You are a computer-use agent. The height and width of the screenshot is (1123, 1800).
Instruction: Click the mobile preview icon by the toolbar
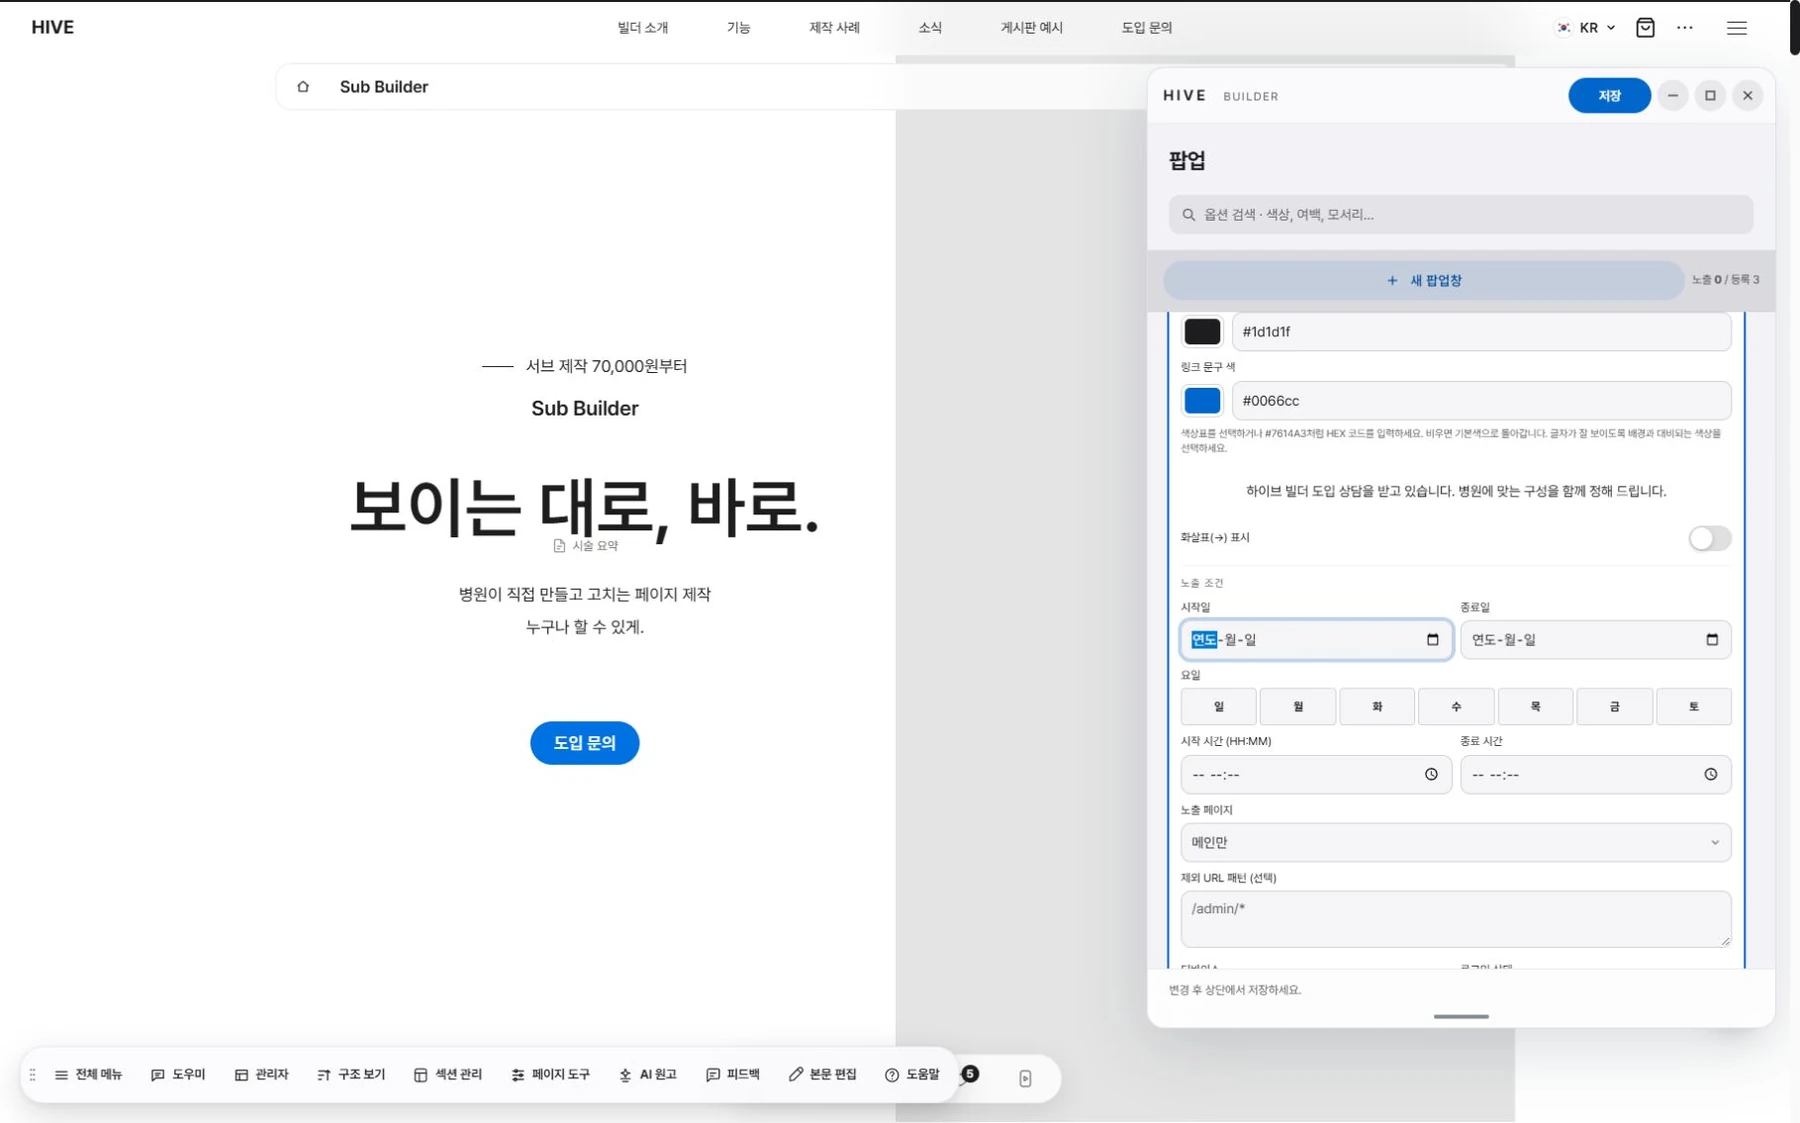pos(1025,1078)
